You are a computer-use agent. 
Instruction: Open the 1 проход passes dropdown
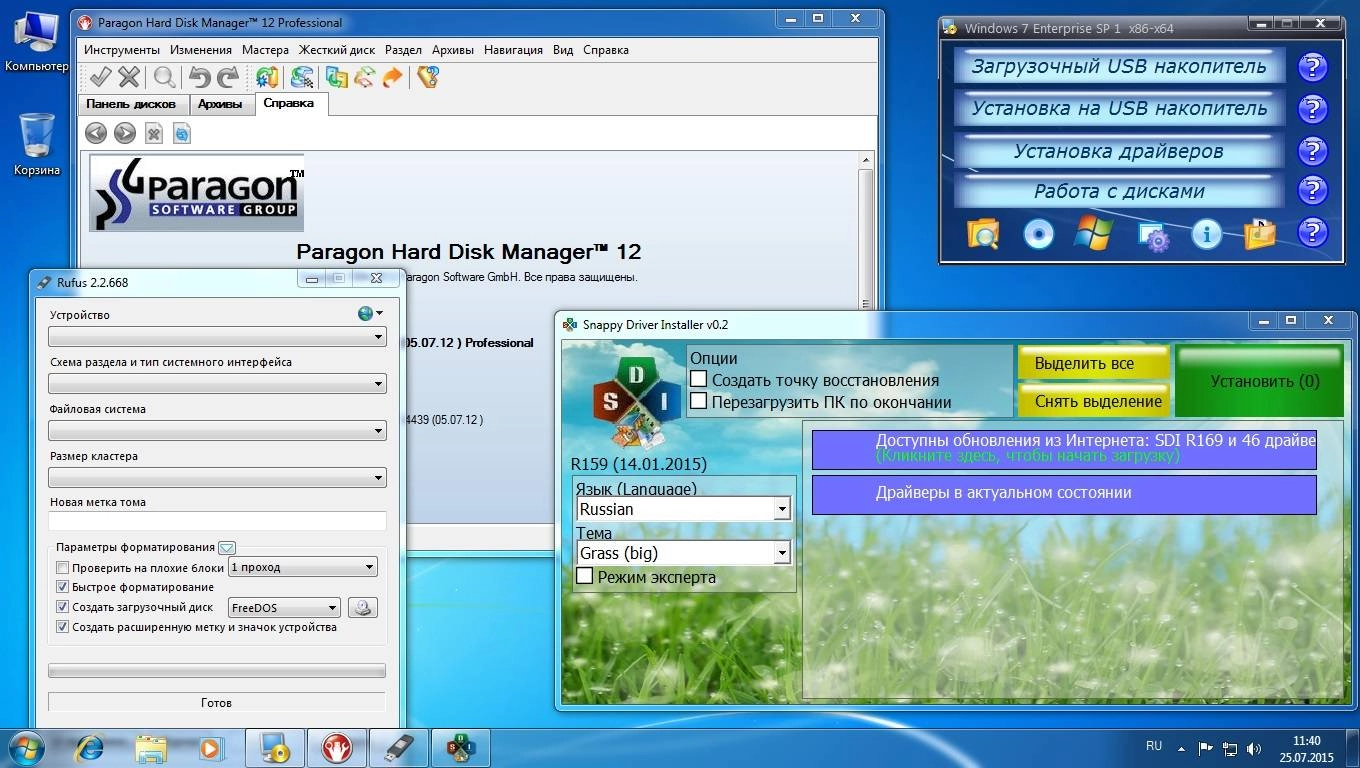303,567
